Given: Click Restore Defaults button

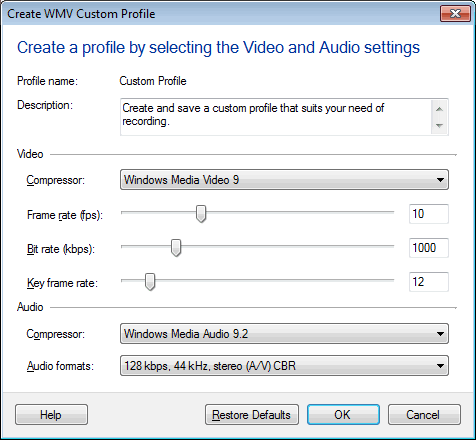Looking at the screenshot, I should tap(252, 415).
